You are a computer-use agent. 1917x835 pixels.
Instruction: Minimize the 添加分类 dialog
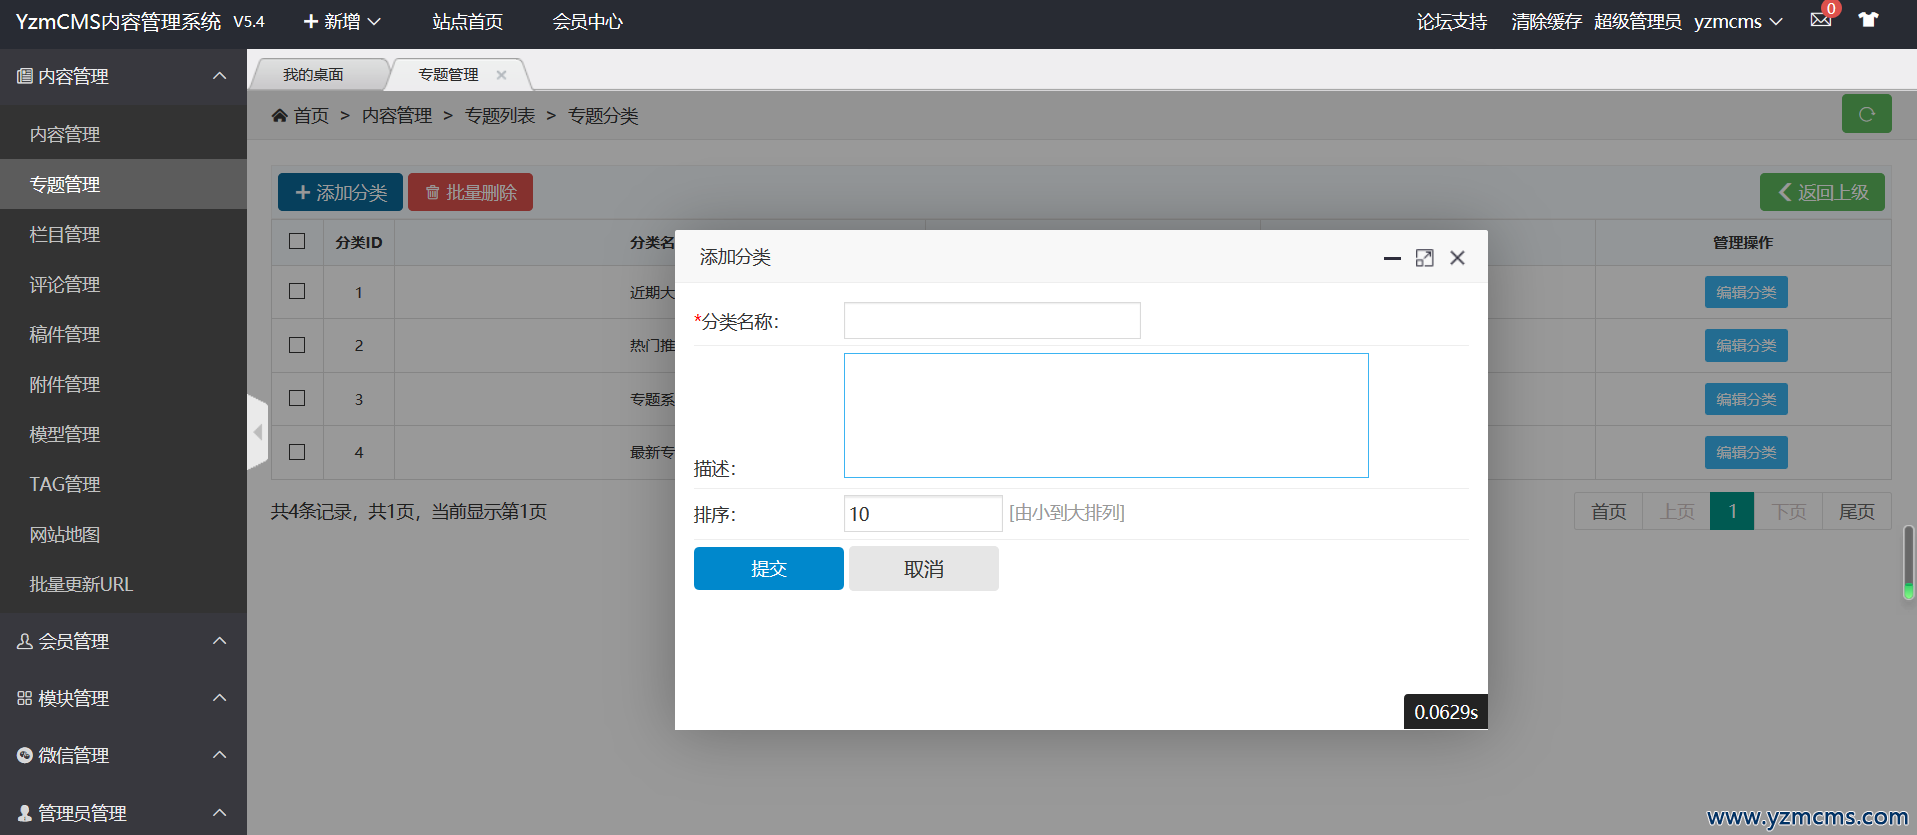[x=1391, y=258]
